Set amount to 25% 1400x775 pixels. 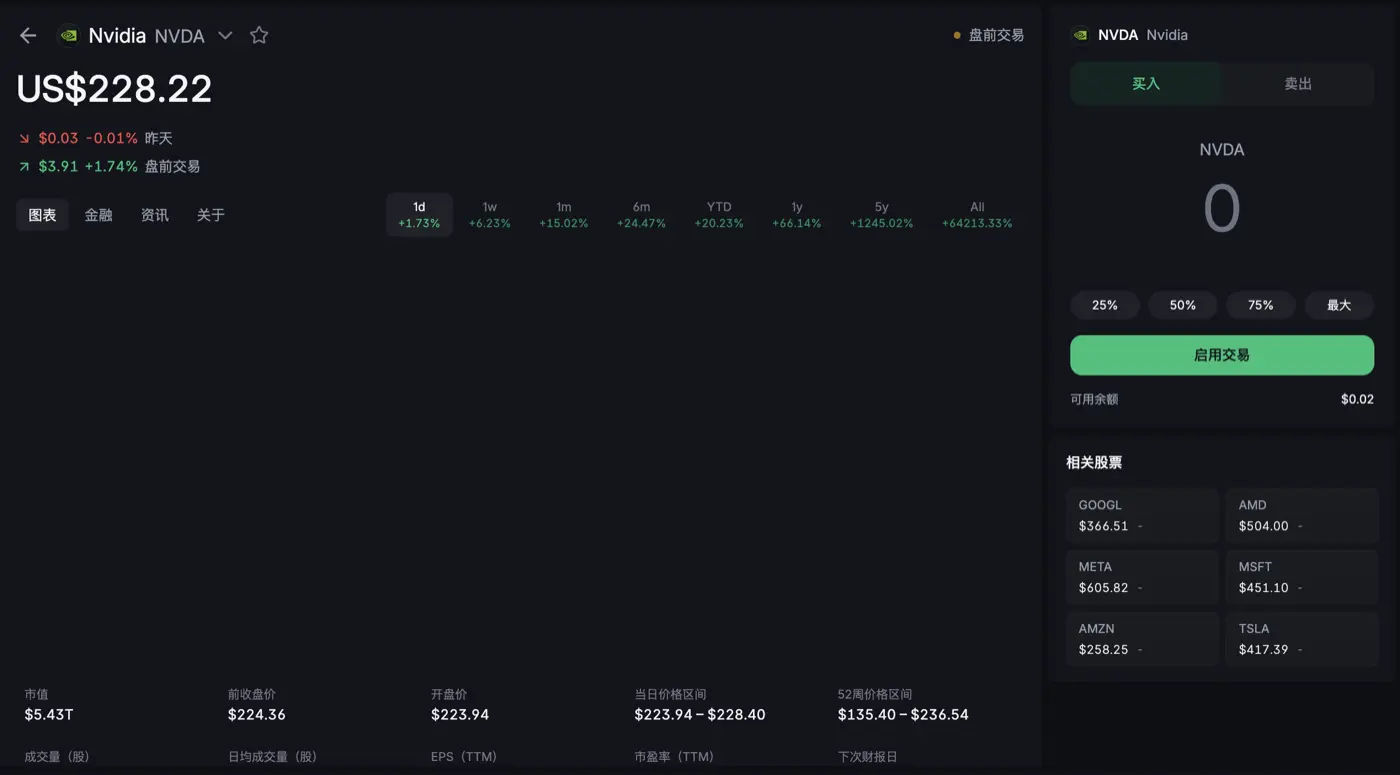point(1105,305)
